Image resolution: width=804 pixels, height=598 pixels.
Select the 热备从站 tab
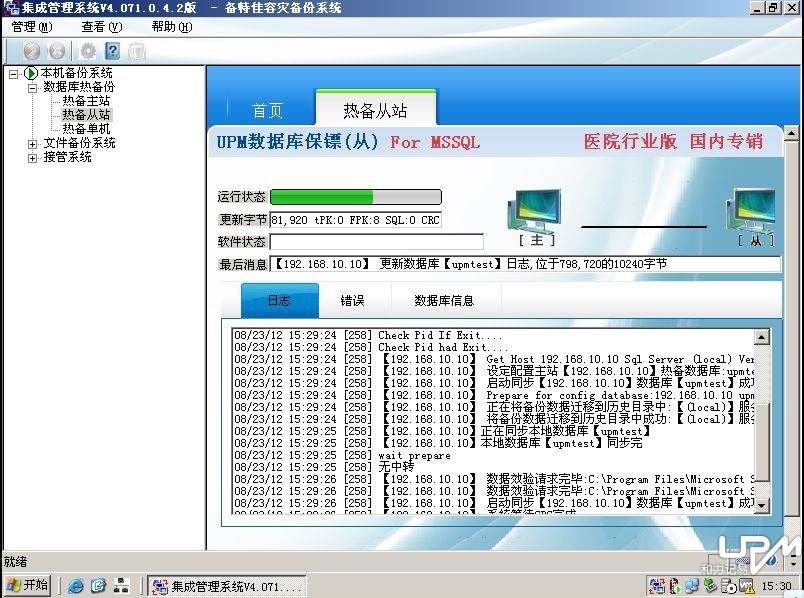tap(375, 109)
